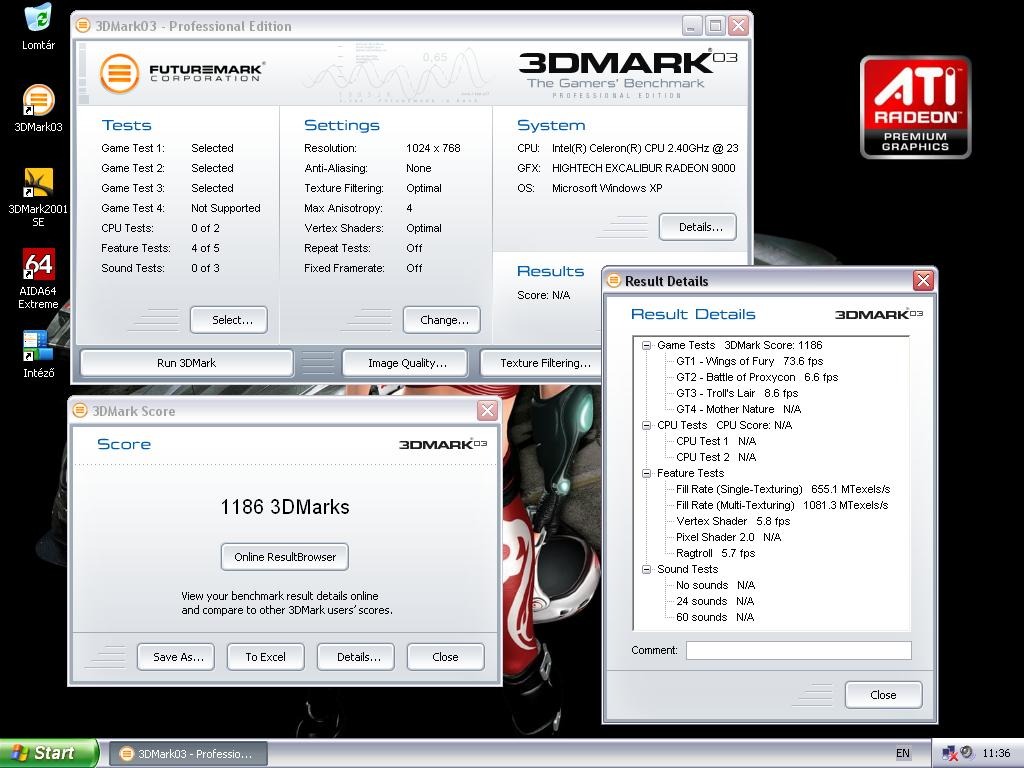Click Game Test 4 Not Supported text
This screenshot has width=1024, height=768.
point(225,208)
